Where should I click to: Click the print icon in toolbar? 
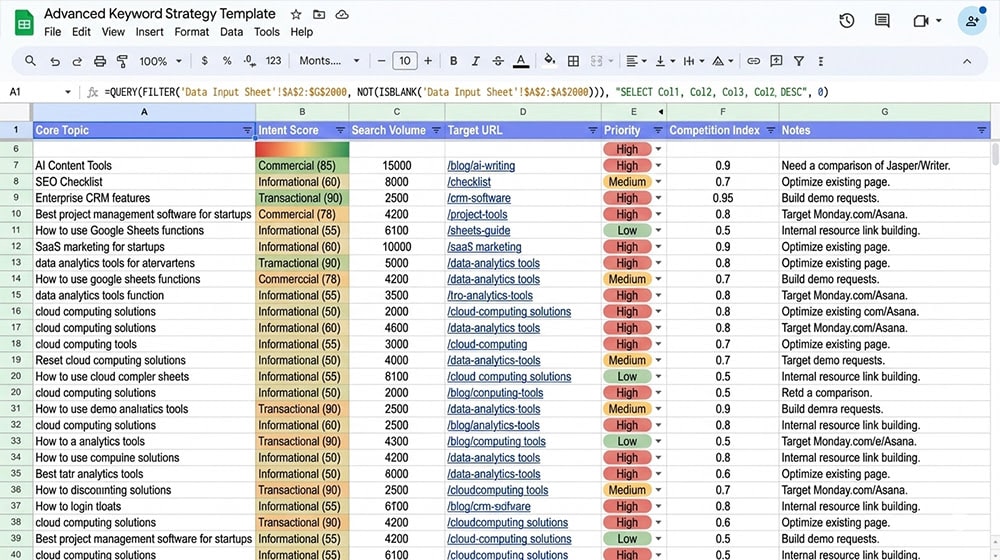click(100, 61)
